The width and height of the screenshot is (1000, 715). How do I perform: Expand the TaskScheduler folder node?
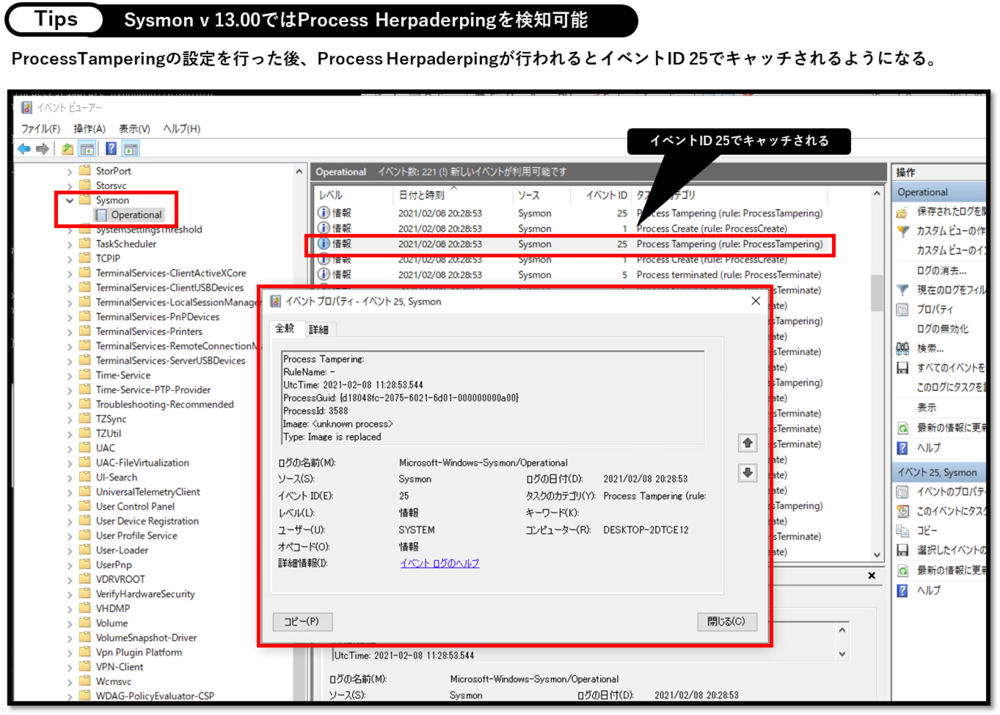tap(70, 244)
